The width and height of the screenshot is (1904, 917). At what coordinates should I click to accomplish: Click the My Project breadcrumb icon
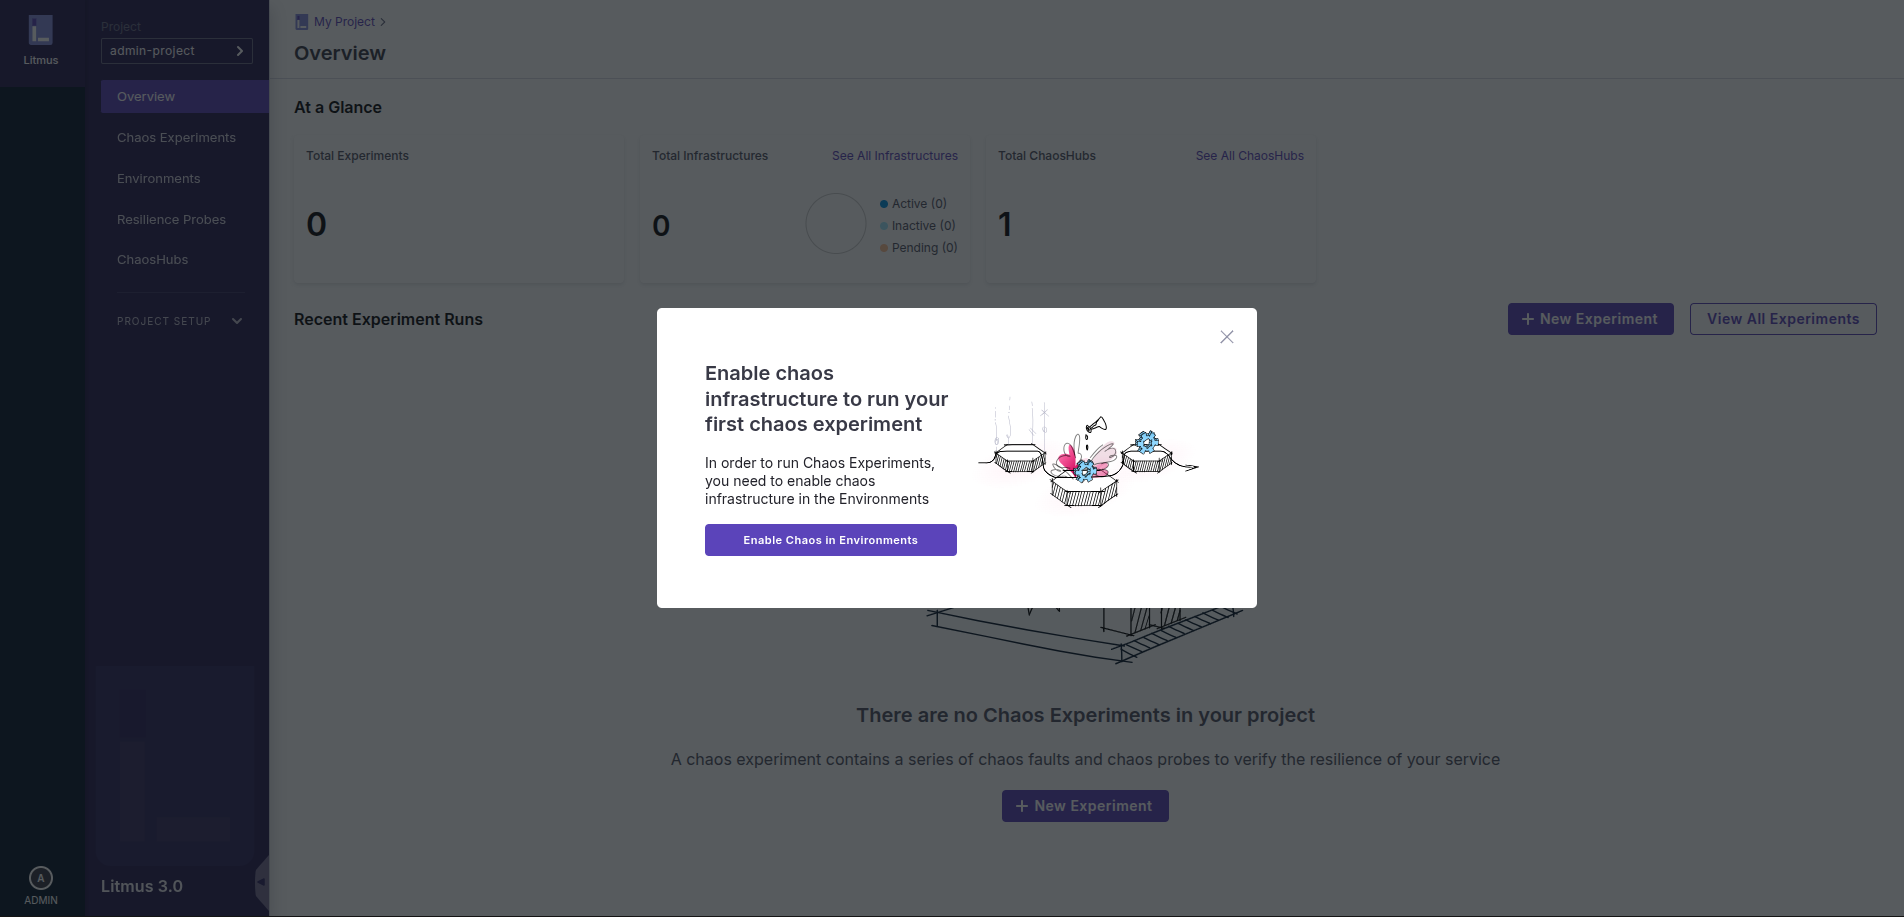coord(302,22)
